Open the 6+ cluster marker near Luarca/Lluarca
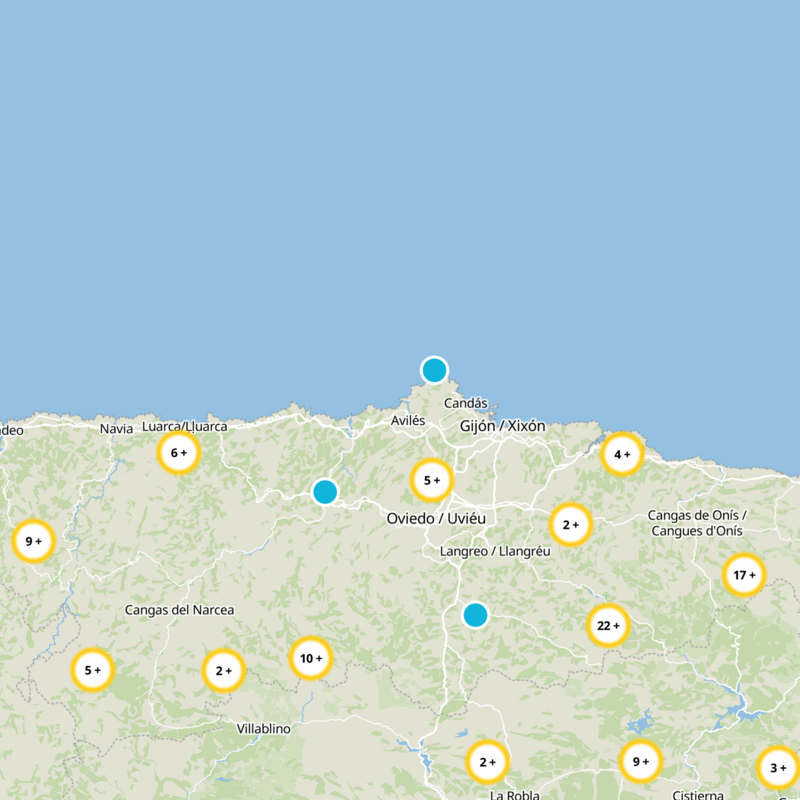The image size is (800, 800). click(180, 451)
